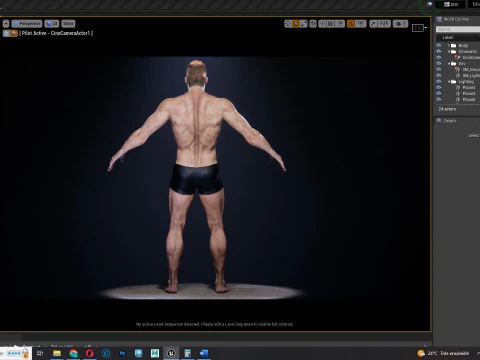480x360 pixels.
Task: Click the weather widget in system tray
Action: tap(443, 353)
